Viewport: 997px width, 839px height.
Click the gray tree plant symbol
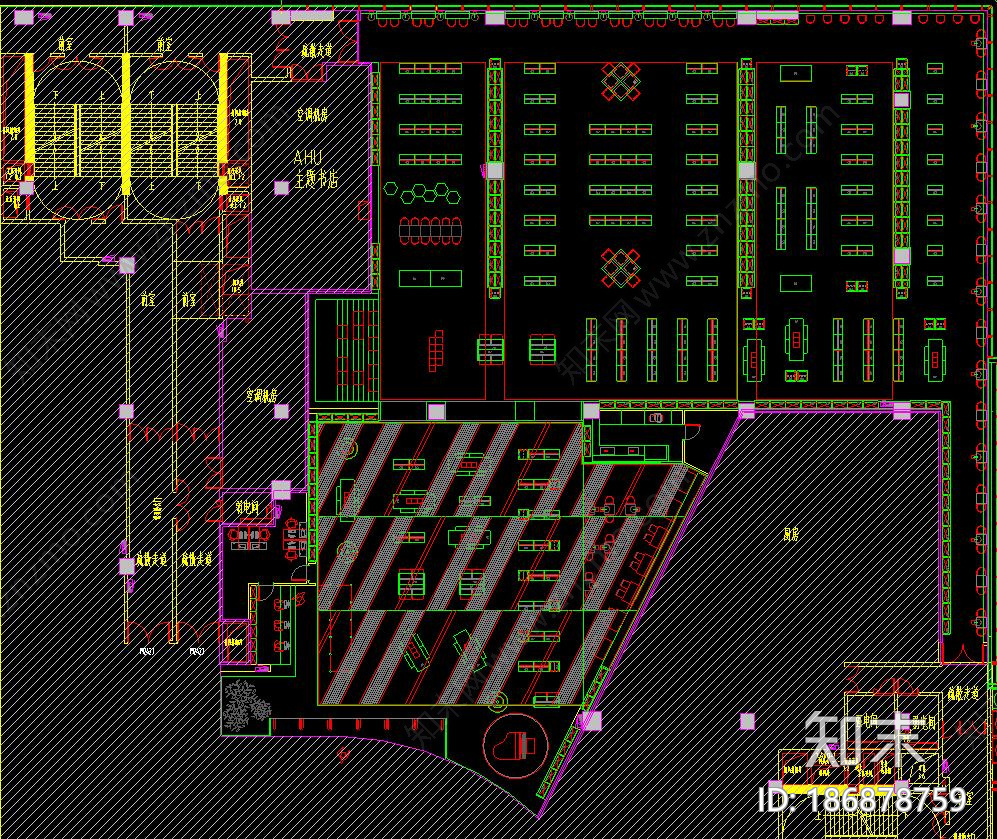click(x=247, y=706)
